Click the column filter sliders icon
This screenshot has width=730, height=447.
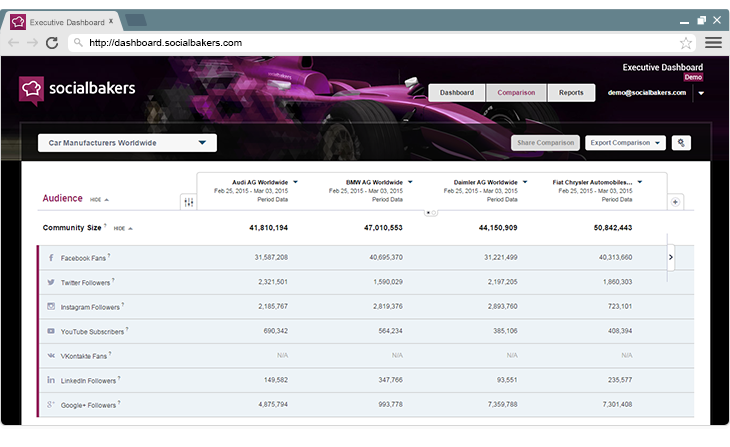tap(189, 202)
